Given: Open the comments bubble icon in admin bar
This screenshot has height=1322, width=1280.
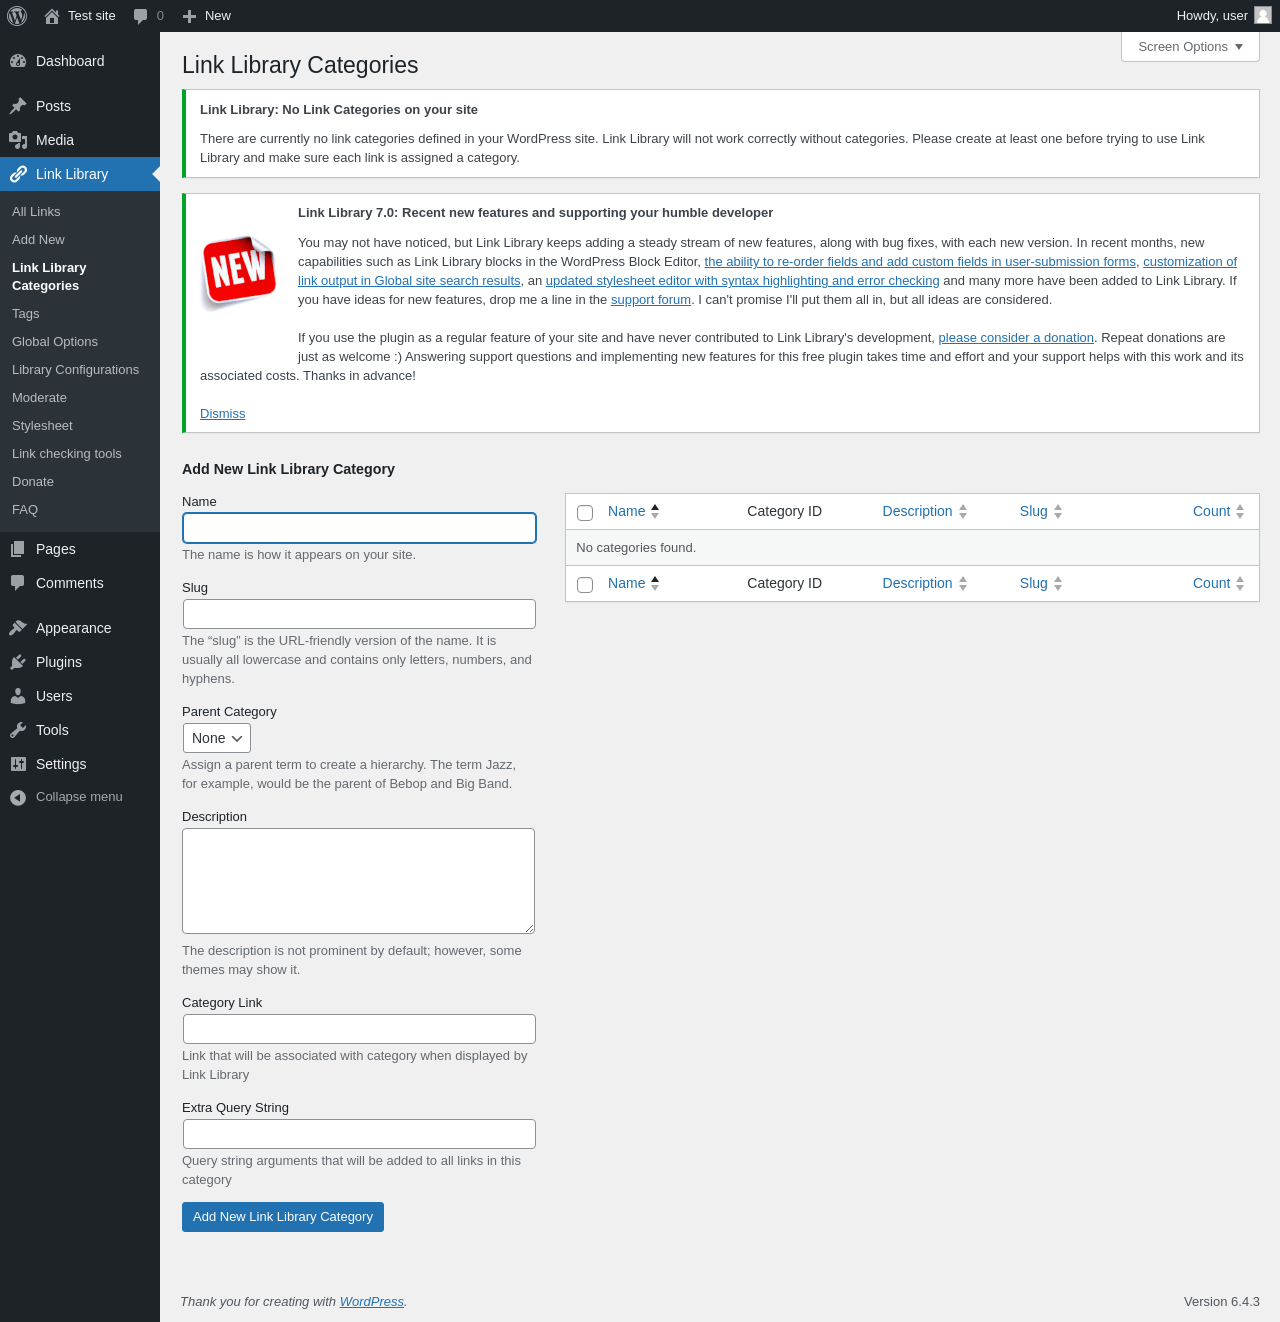Looking at the screenshot, I should [x=141, y=16].
